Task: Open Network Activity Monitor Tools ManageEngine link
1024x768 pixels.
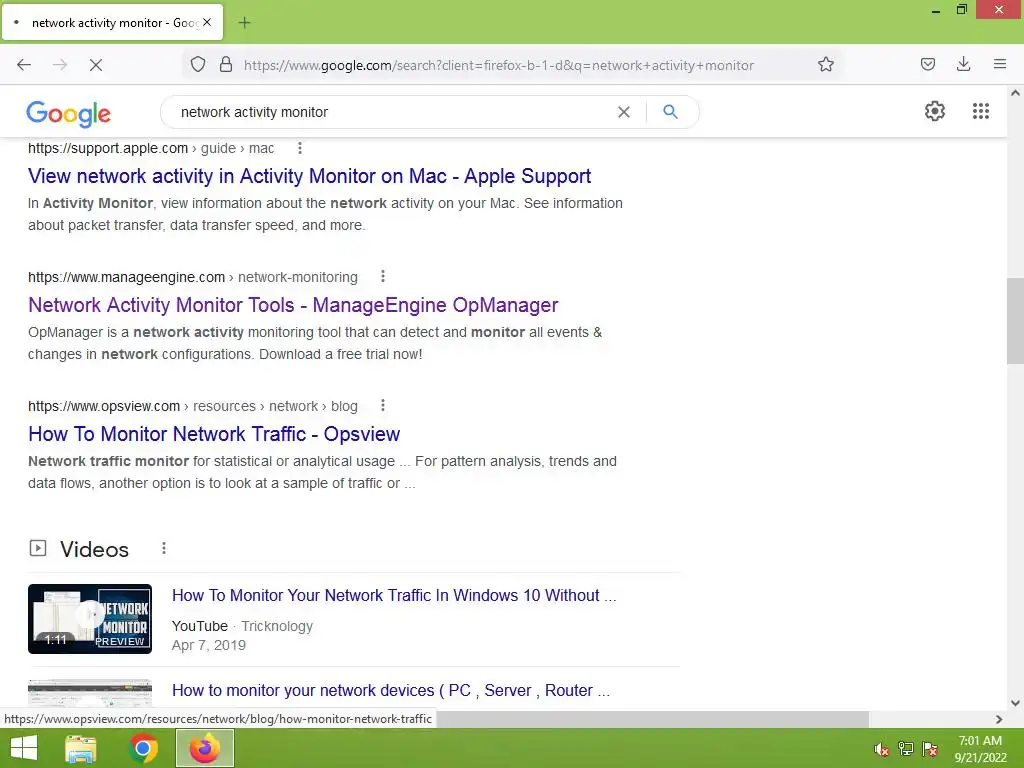Action: [x=293, y=305]
